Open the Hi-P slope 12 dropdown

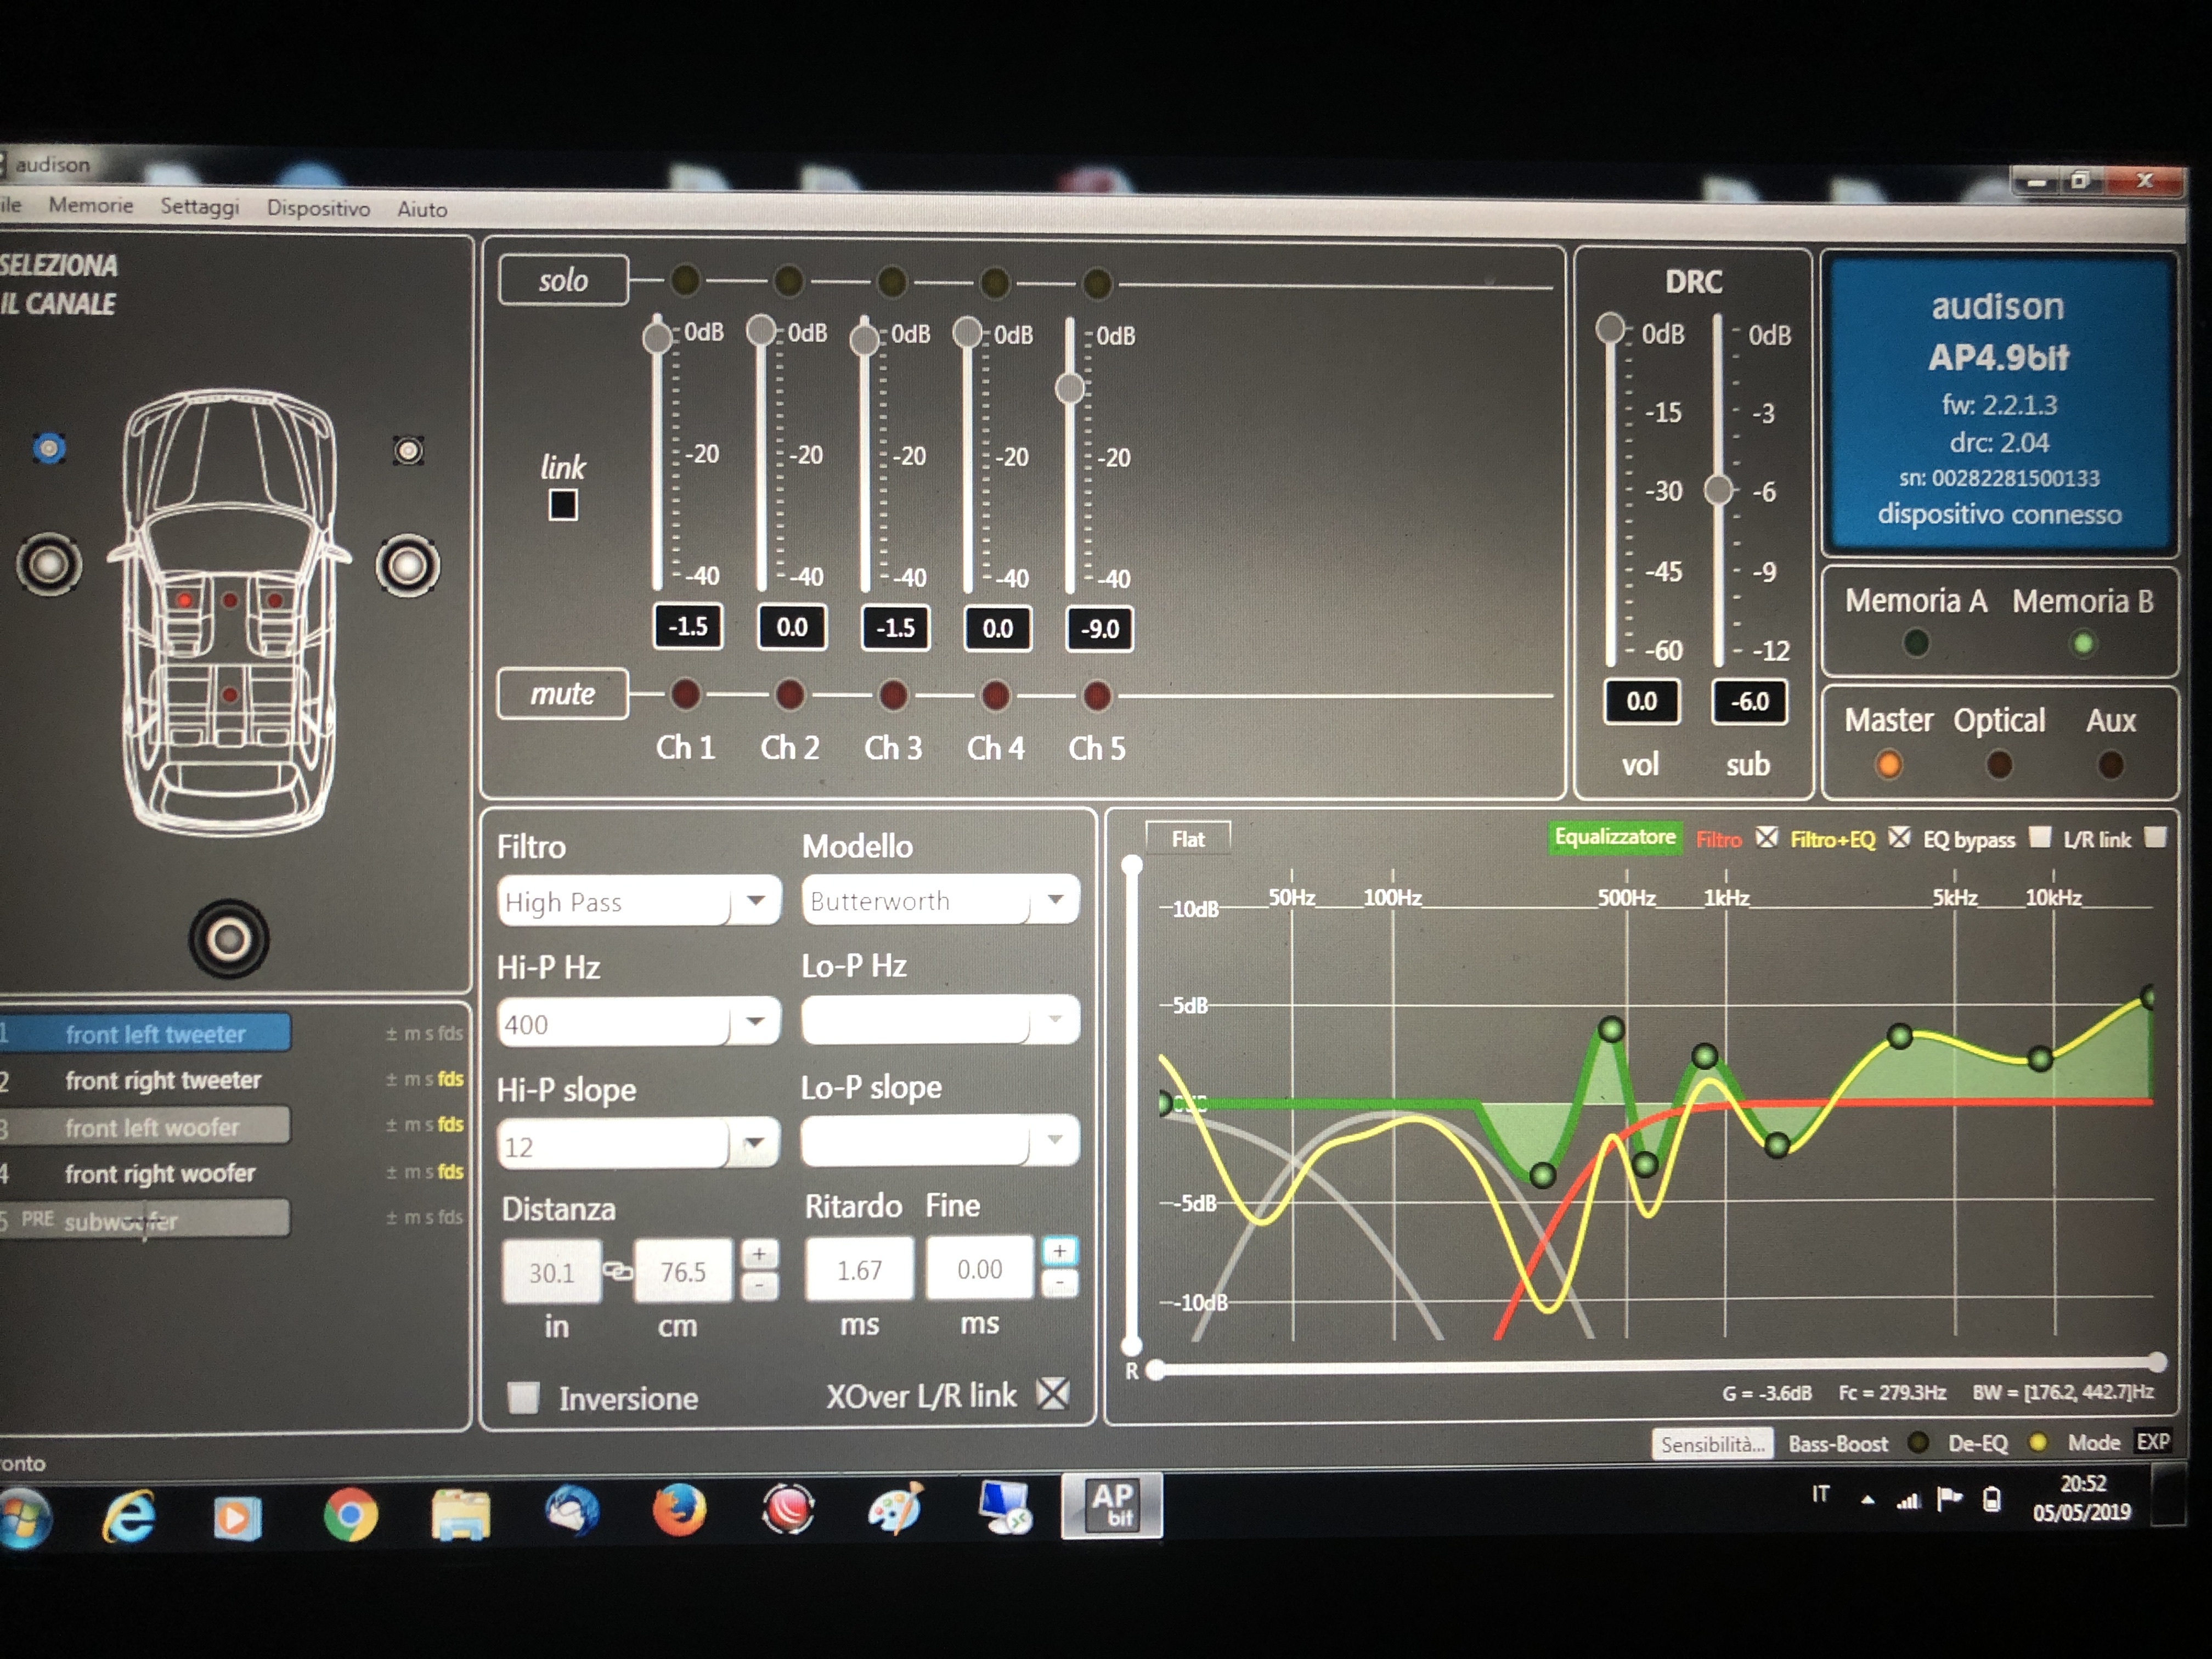[639, 1144]
